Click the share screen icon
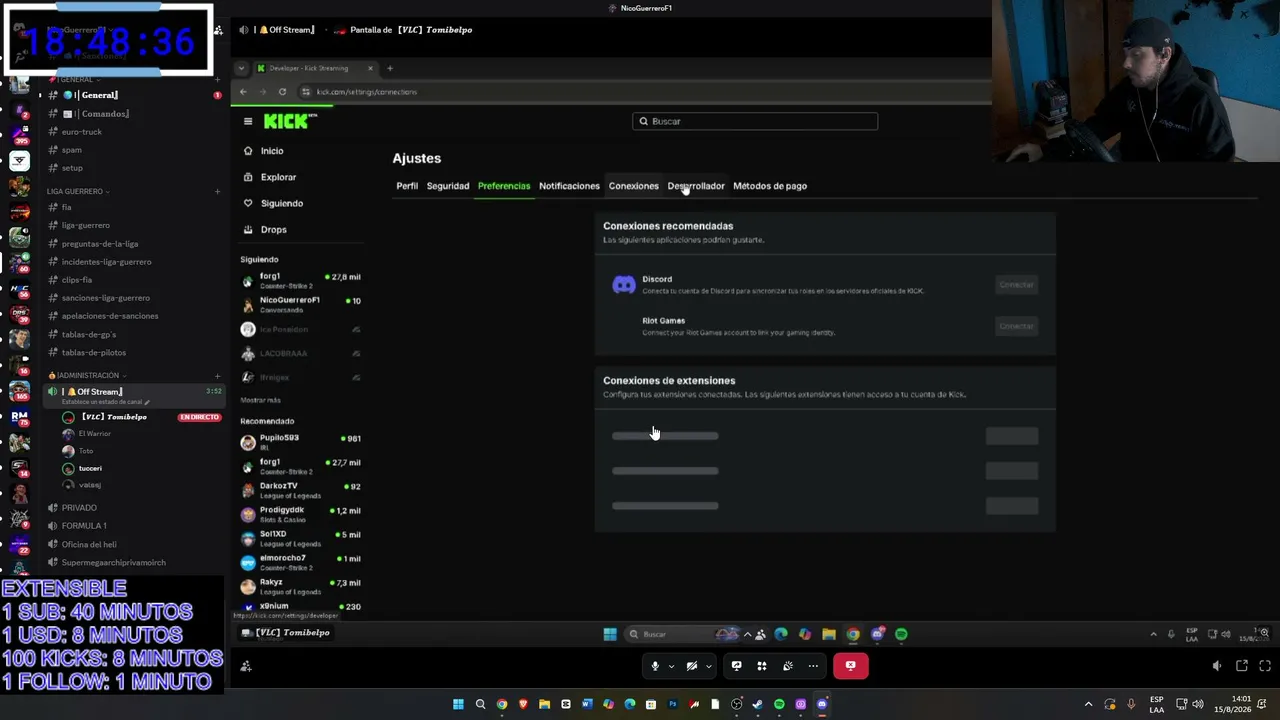Image resolution: width=1280 pixels, height=720 pixels. tap(737, 666)
